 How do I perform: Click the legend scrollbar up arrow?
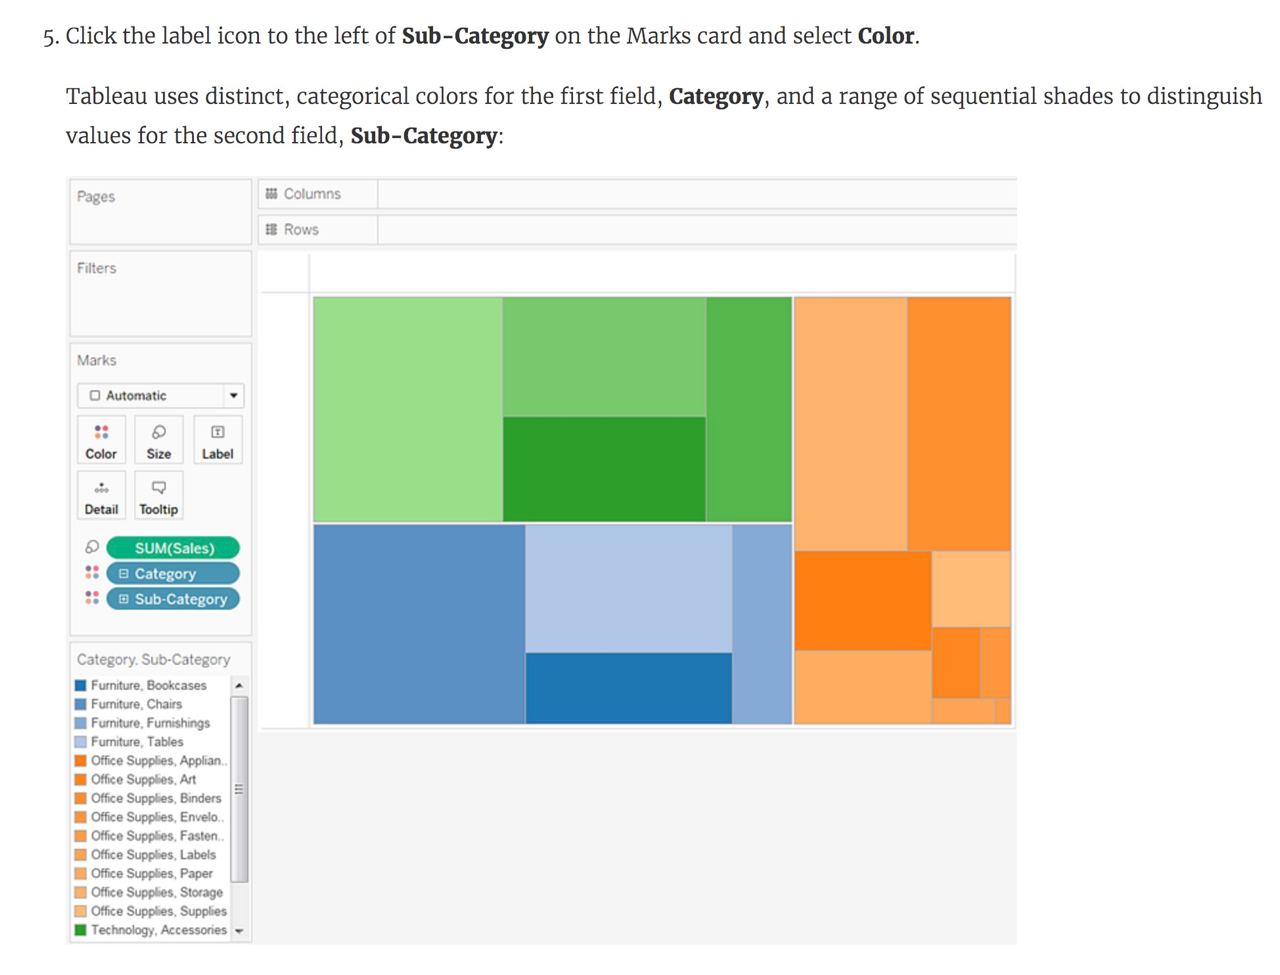239,686
